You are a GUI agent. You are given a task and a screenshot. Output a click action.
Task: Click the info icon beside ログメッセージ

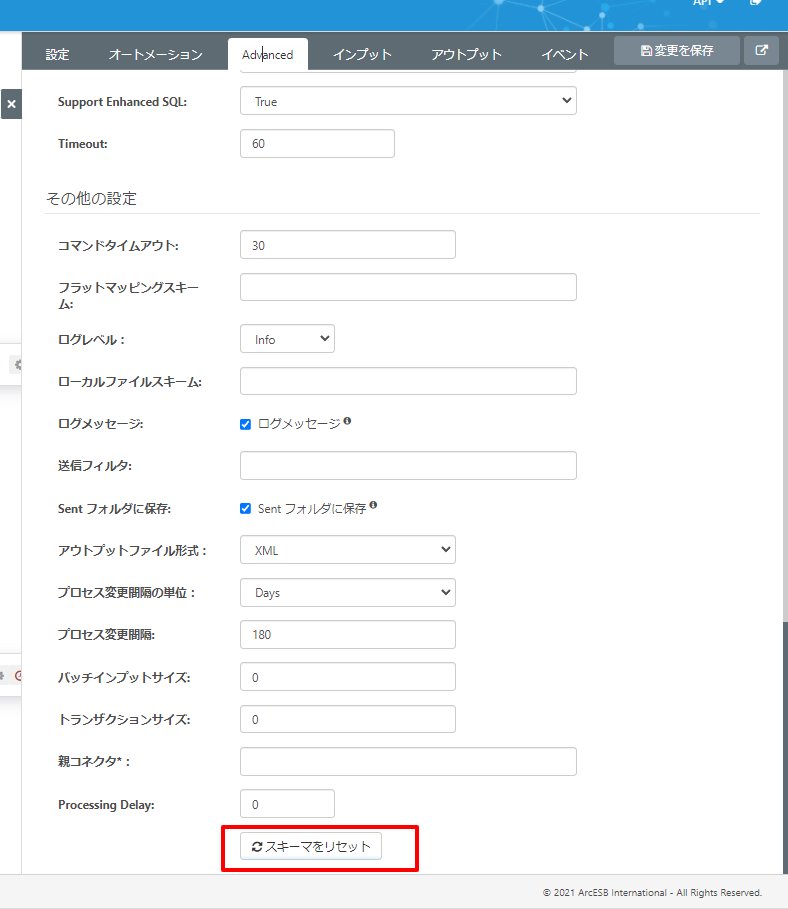coord(346,421)
